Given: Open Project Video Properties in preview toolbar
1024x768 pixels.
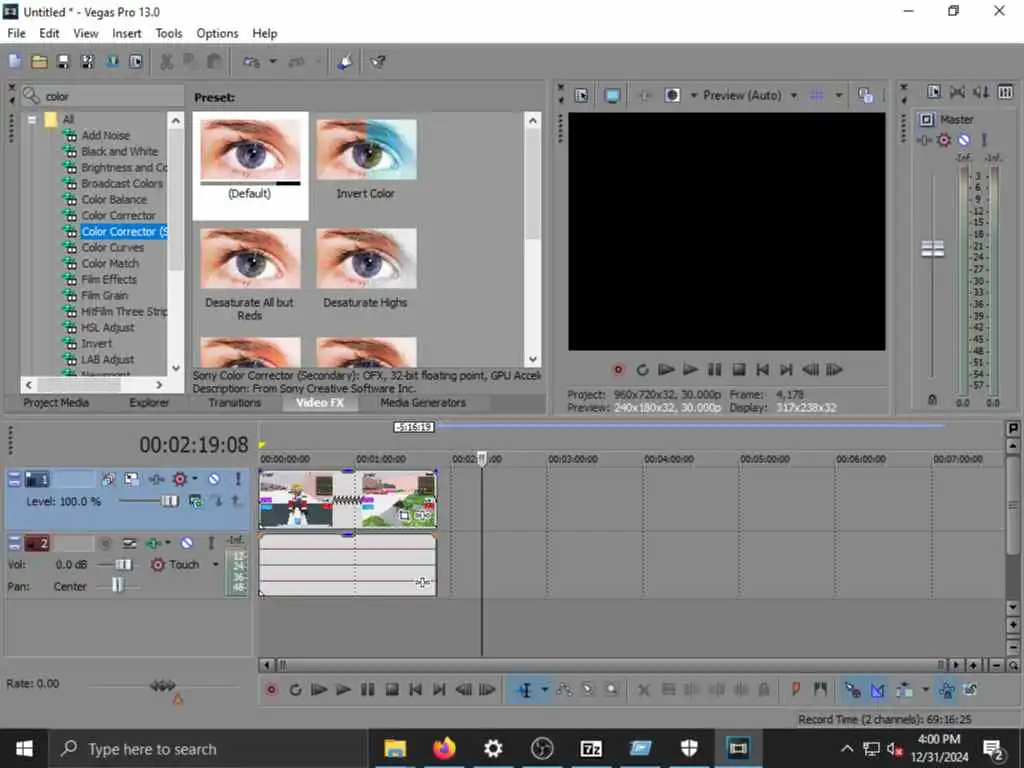Looking at the screenshot, I should [x=581, y=95].
